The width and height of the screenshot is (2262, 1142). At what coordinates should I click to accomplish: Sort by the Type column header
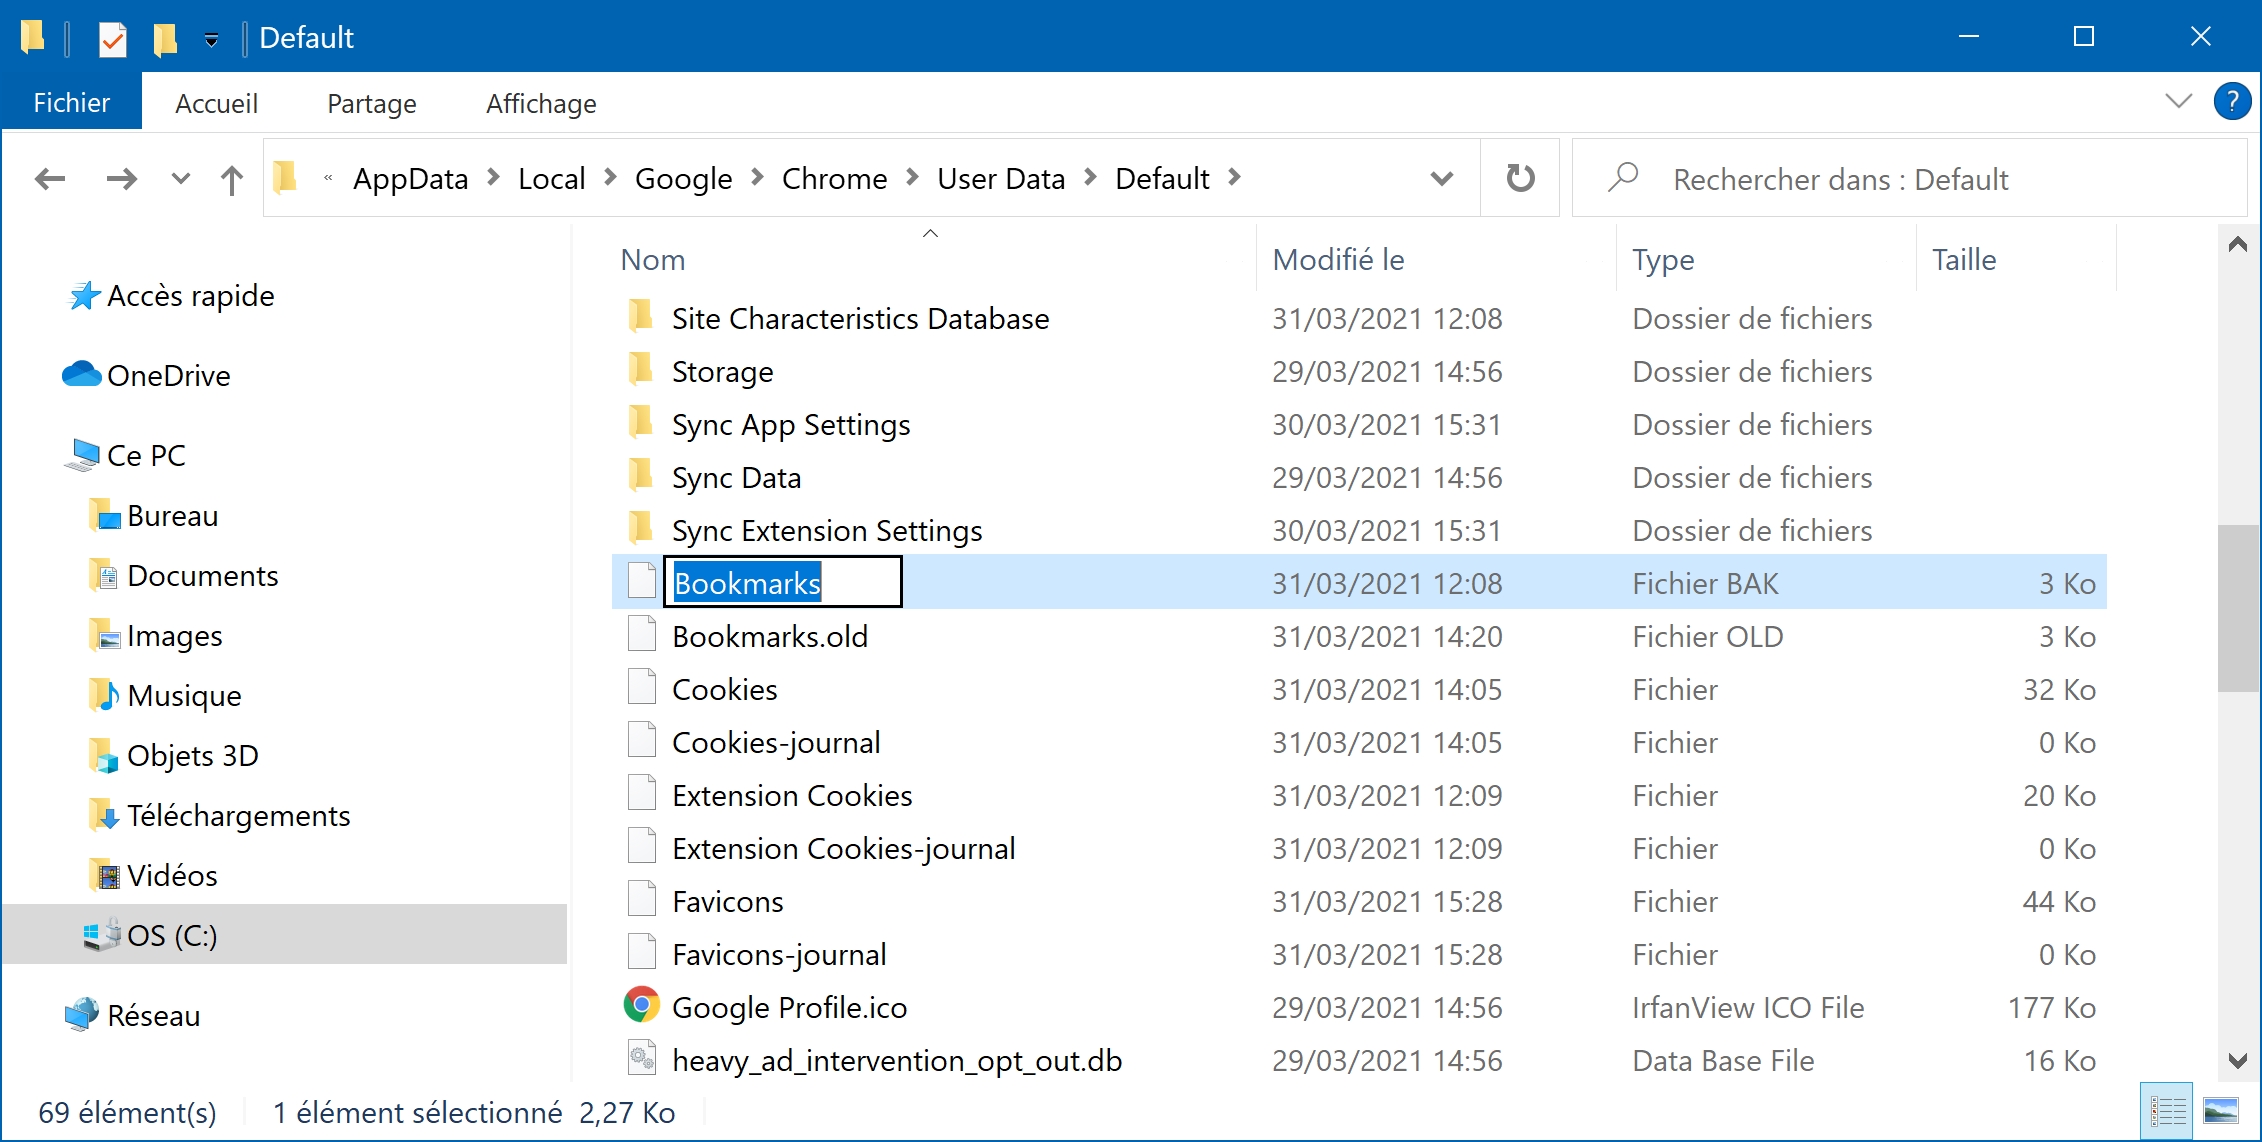[1663, 260]
